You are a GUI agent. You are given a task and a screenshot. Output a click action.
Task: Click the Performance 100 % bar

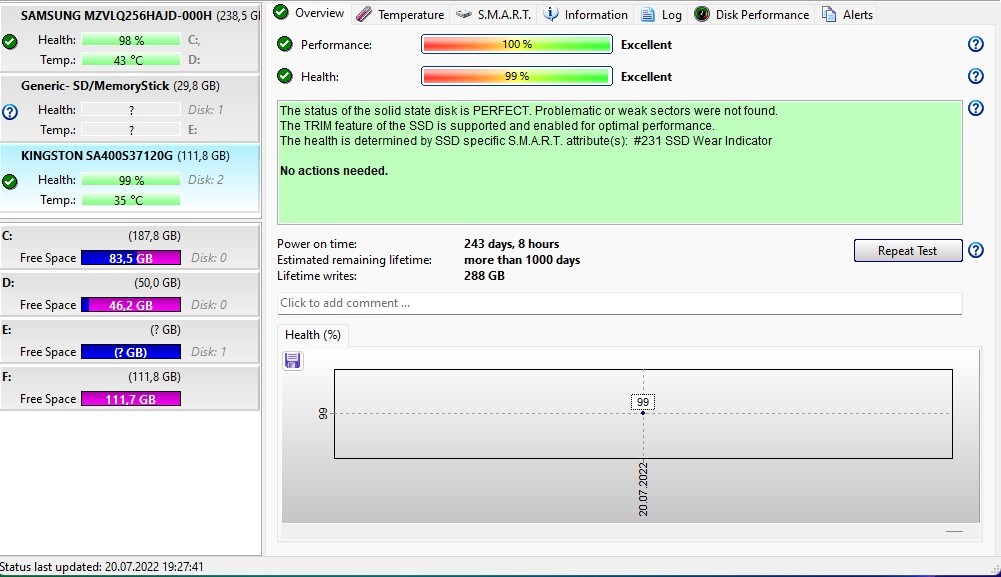tap(516, 44)
